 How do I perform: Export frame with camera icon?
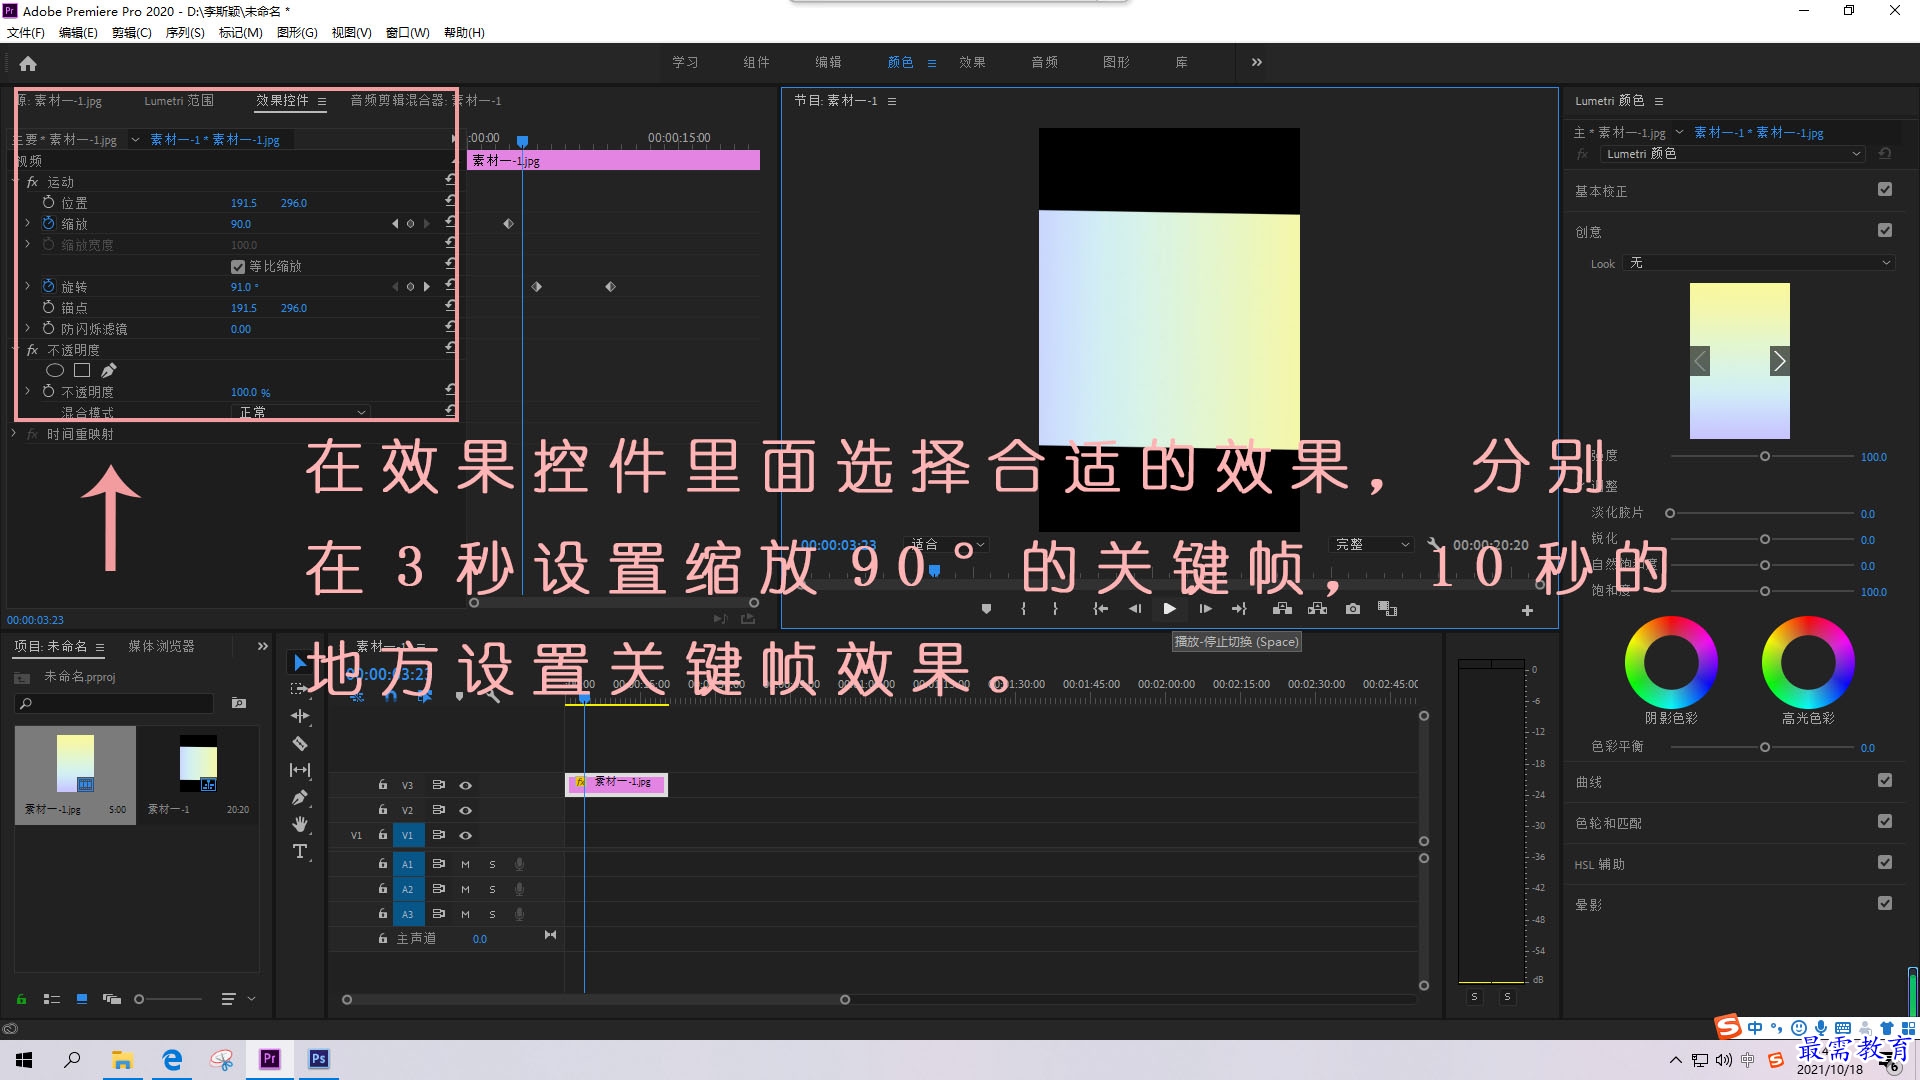(x=1352, y=609)
